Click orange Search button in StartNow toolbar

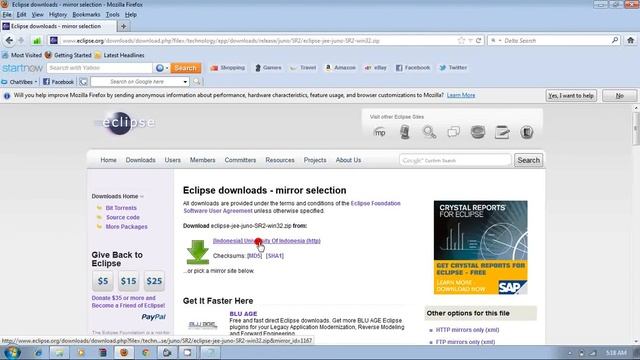[x=186, y=68]
